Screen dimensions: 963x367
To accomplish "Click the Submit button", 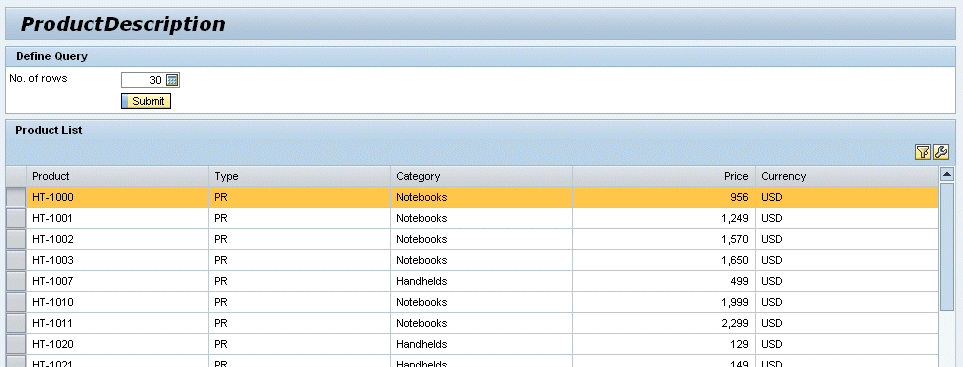I will pyautogui.click(x=146, y=101).
